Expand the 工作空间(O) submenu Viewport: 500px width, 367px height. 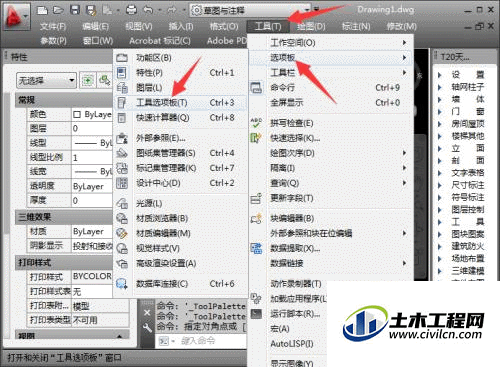tap(331, 43)
